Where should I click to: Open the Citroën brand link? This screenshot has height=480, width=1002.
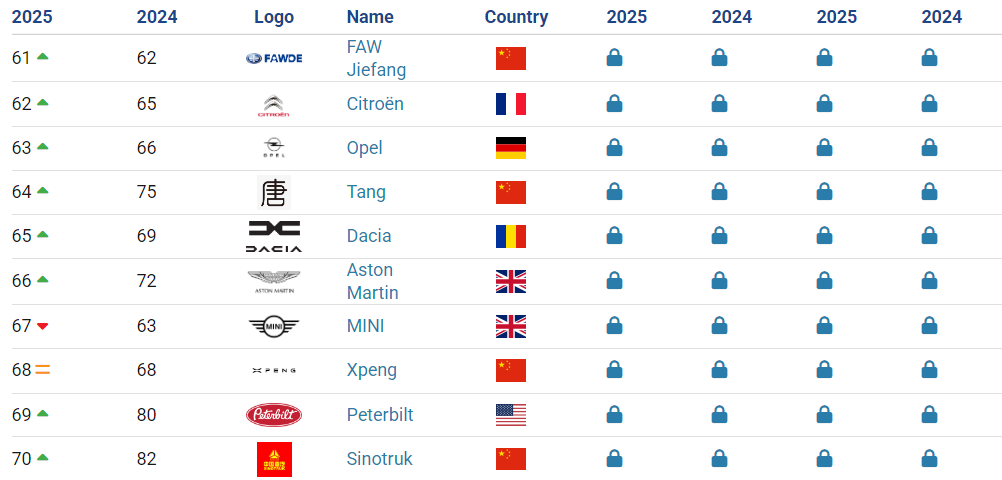[x=375, y=104]
